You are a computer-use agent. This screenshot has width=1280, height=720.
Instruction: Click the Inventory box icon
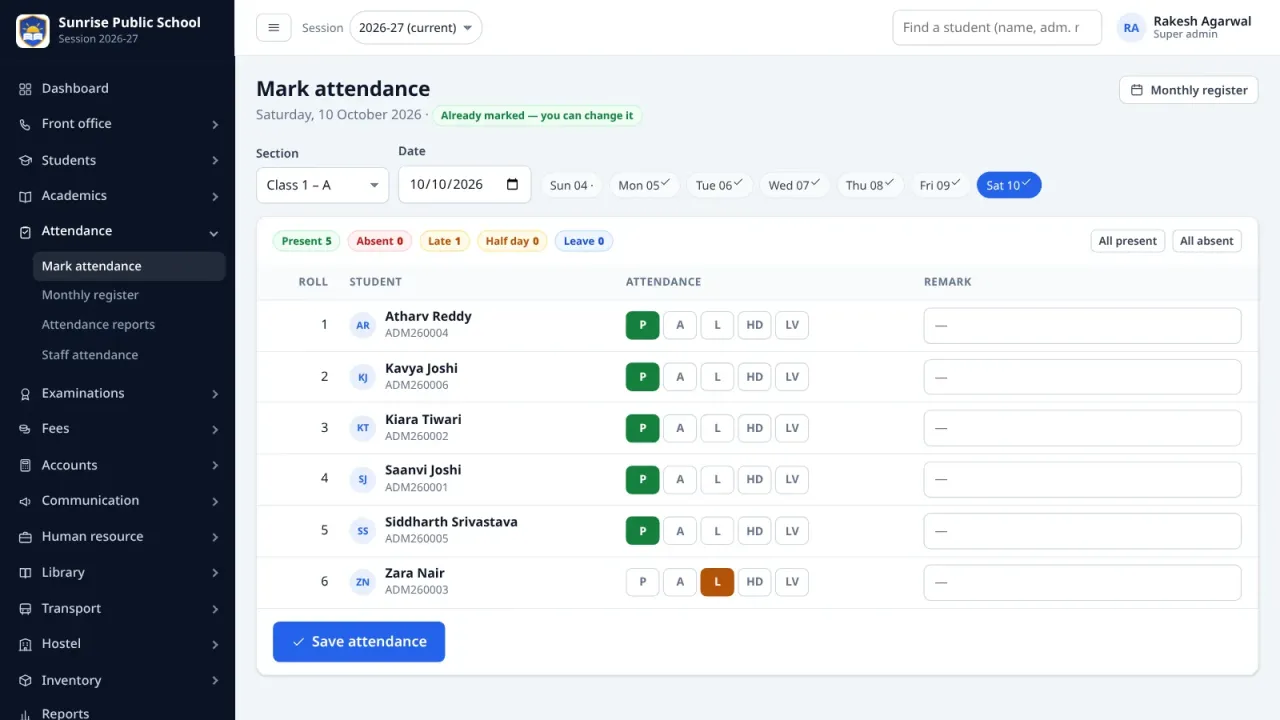pos(25,680)
